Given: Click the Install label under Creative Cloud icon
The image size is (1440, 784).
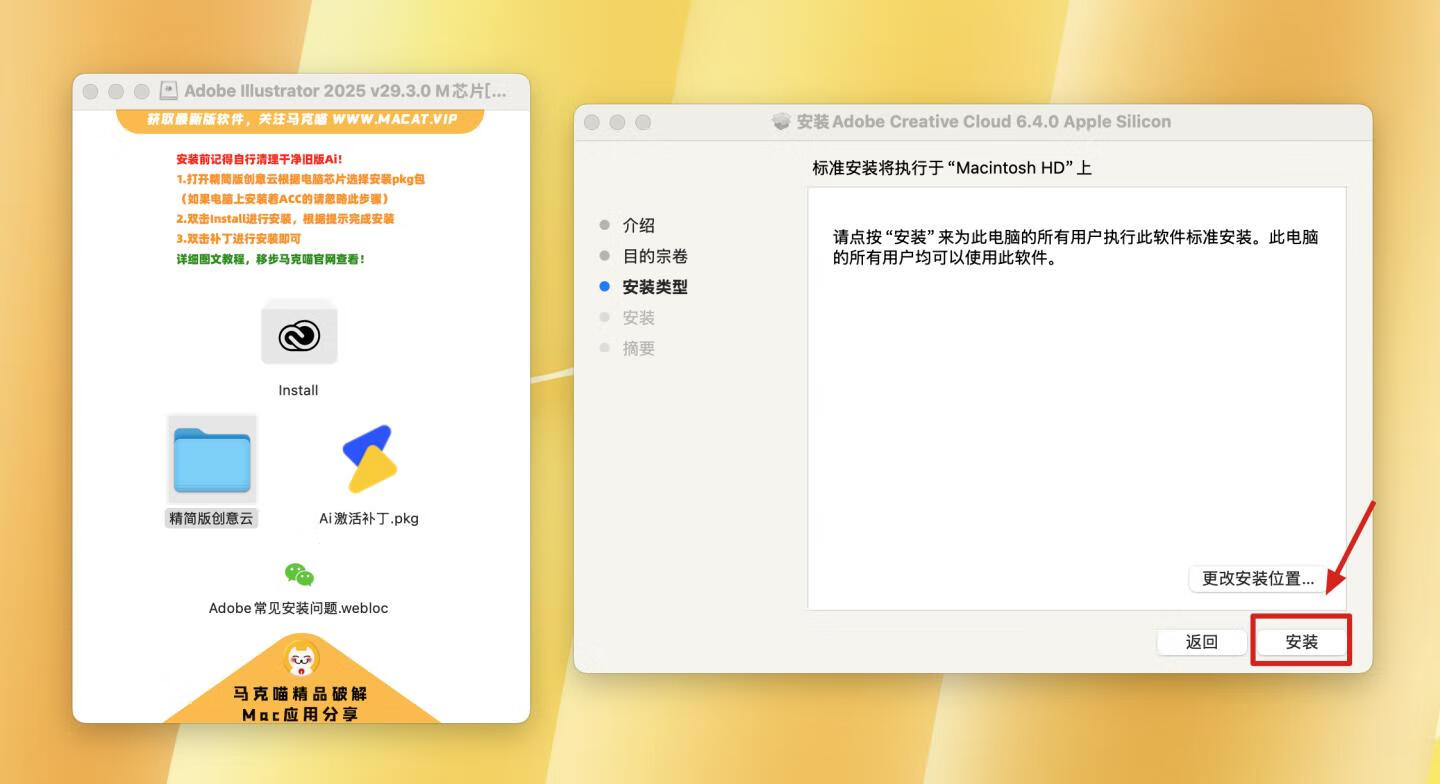Looking at the screenshot, I should pyautogui.click(x=298, y=390).
